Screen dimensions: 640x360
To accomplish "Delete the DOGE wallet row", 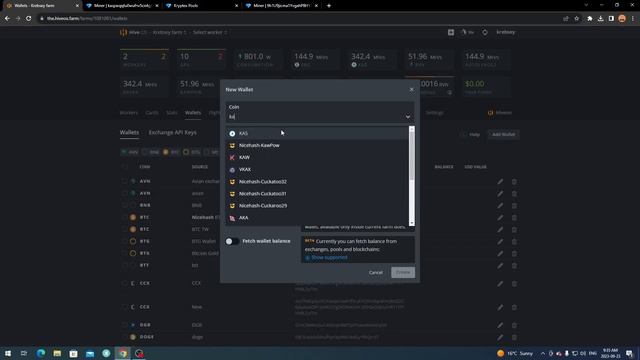I will pos(514,337).
